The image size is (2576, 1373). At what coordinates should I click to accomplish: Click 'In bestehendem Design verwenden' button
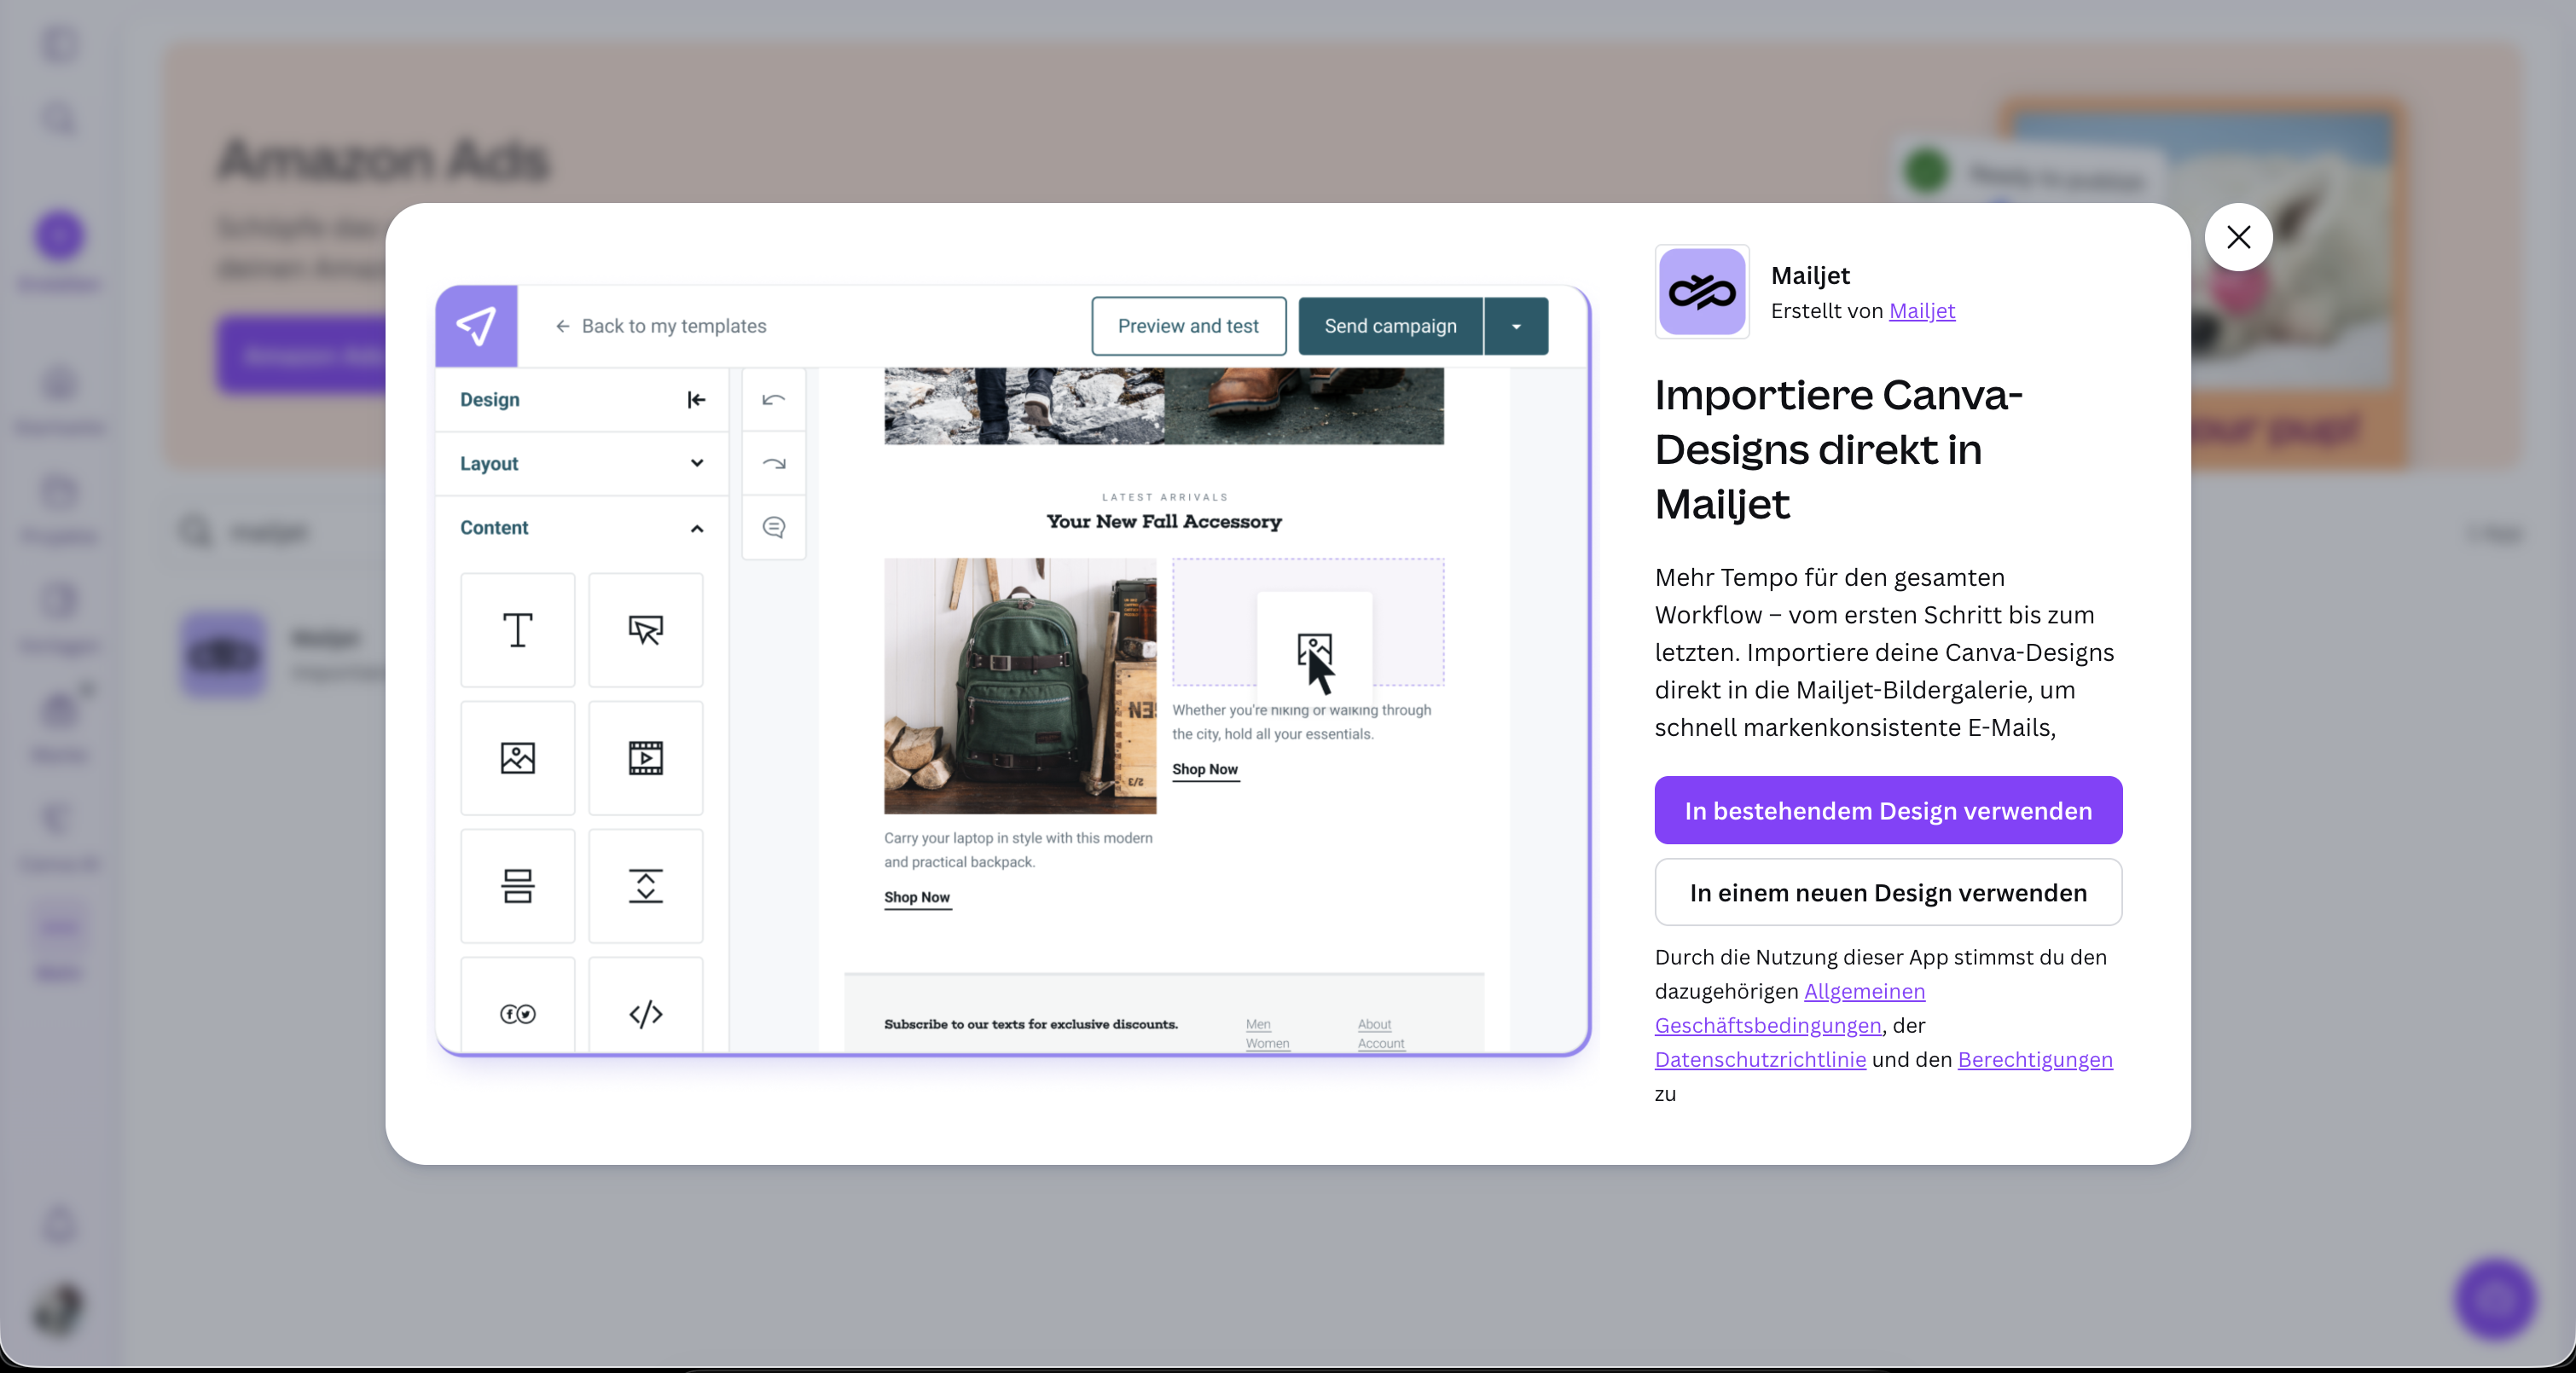(x=1888, y=810)
